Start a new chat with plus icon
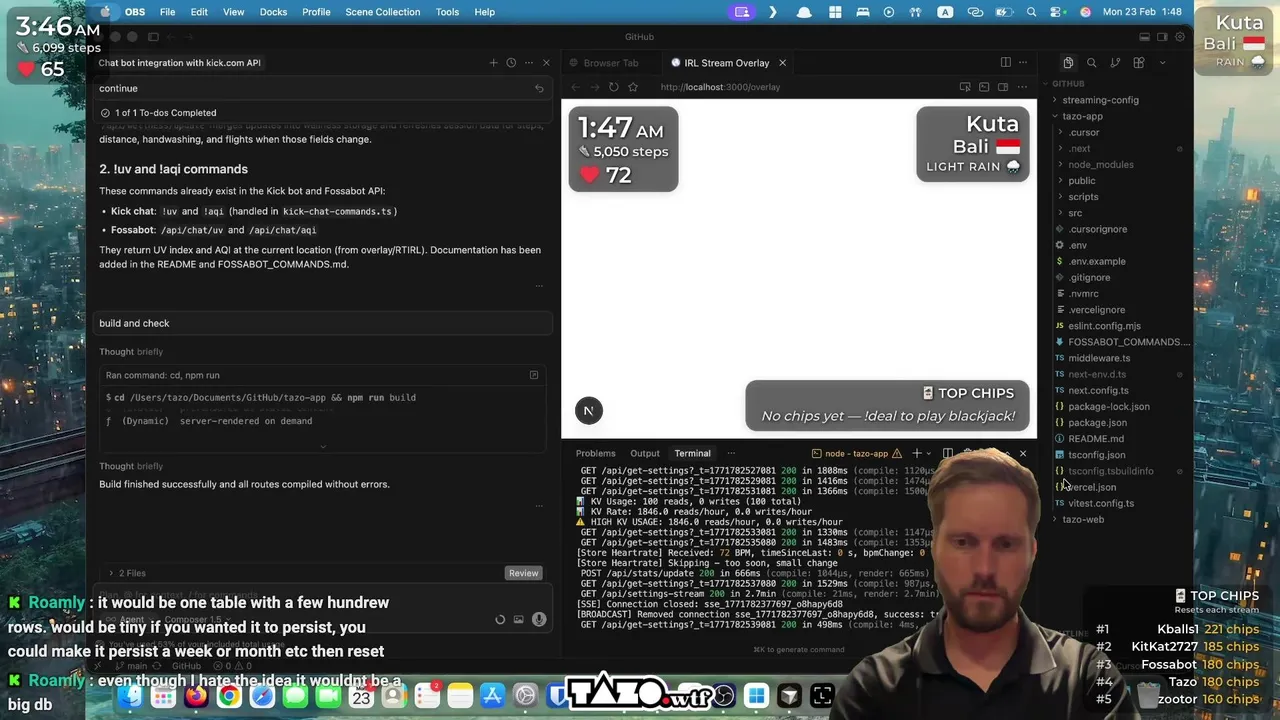1280x720 pixels. [493, 63]
